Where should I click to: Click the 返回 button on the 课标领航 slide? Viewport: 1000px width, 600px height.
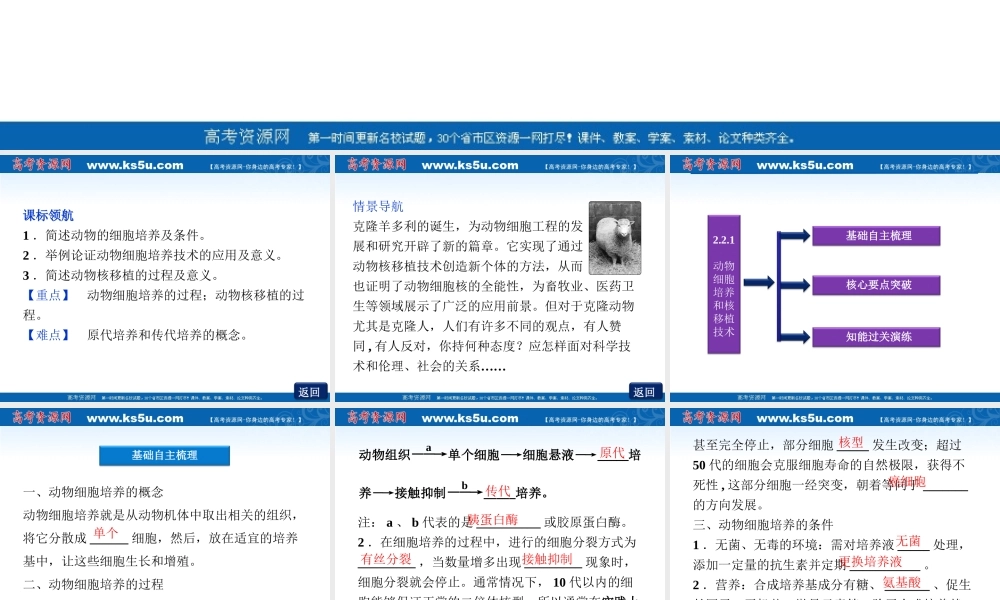click(311, 391)
